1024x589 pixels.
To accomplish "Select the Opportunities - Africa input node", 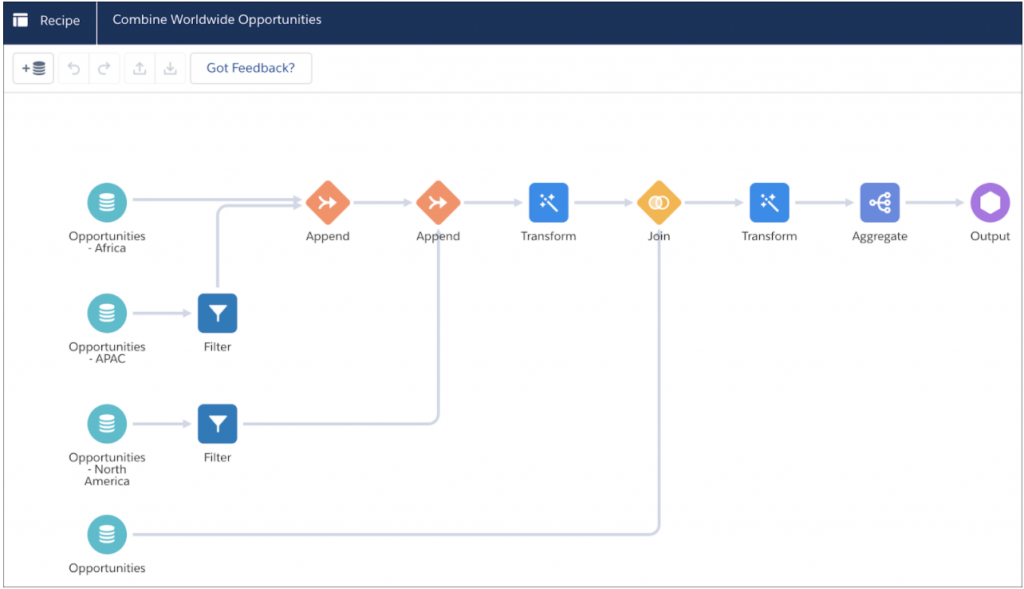I will coord(107,202).
